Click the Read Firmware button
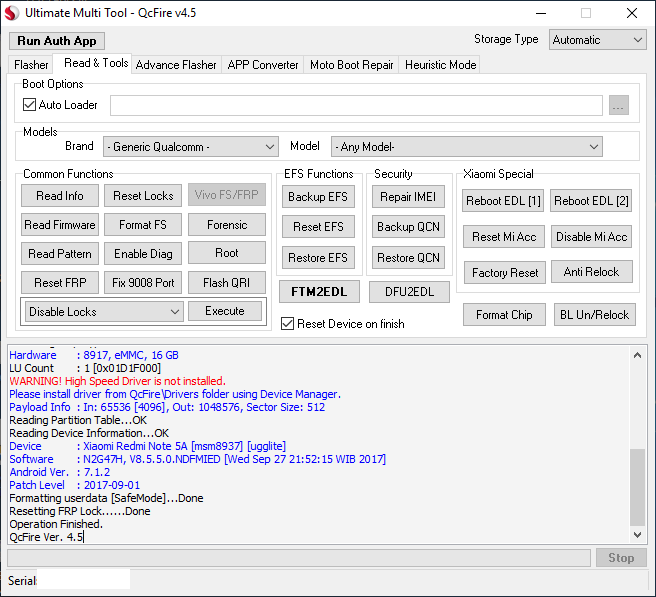The width and height of the screenshot is (656, 597). [x=60, y=225]
